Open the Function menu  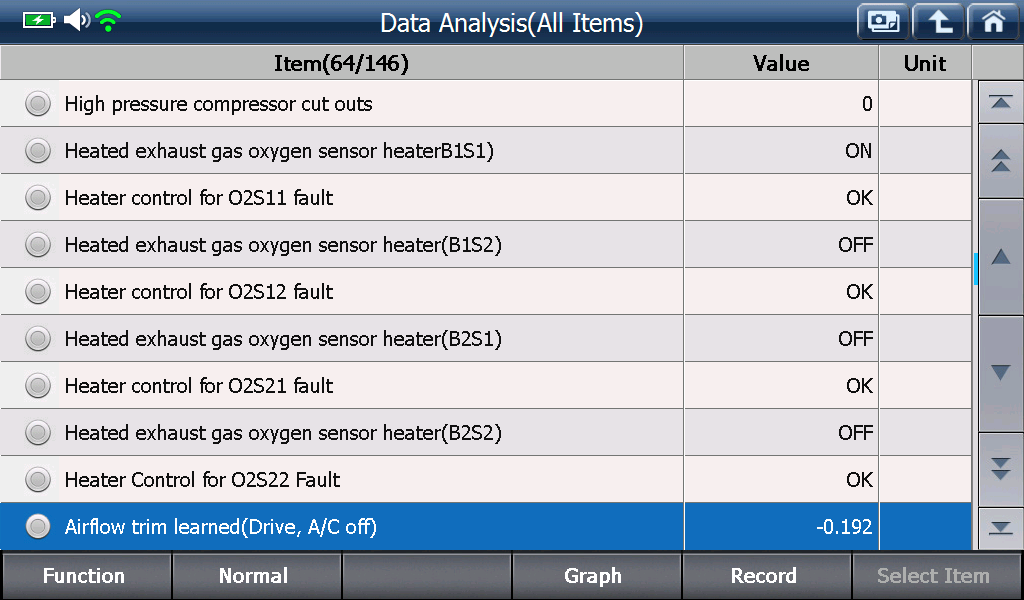(86, 576)
